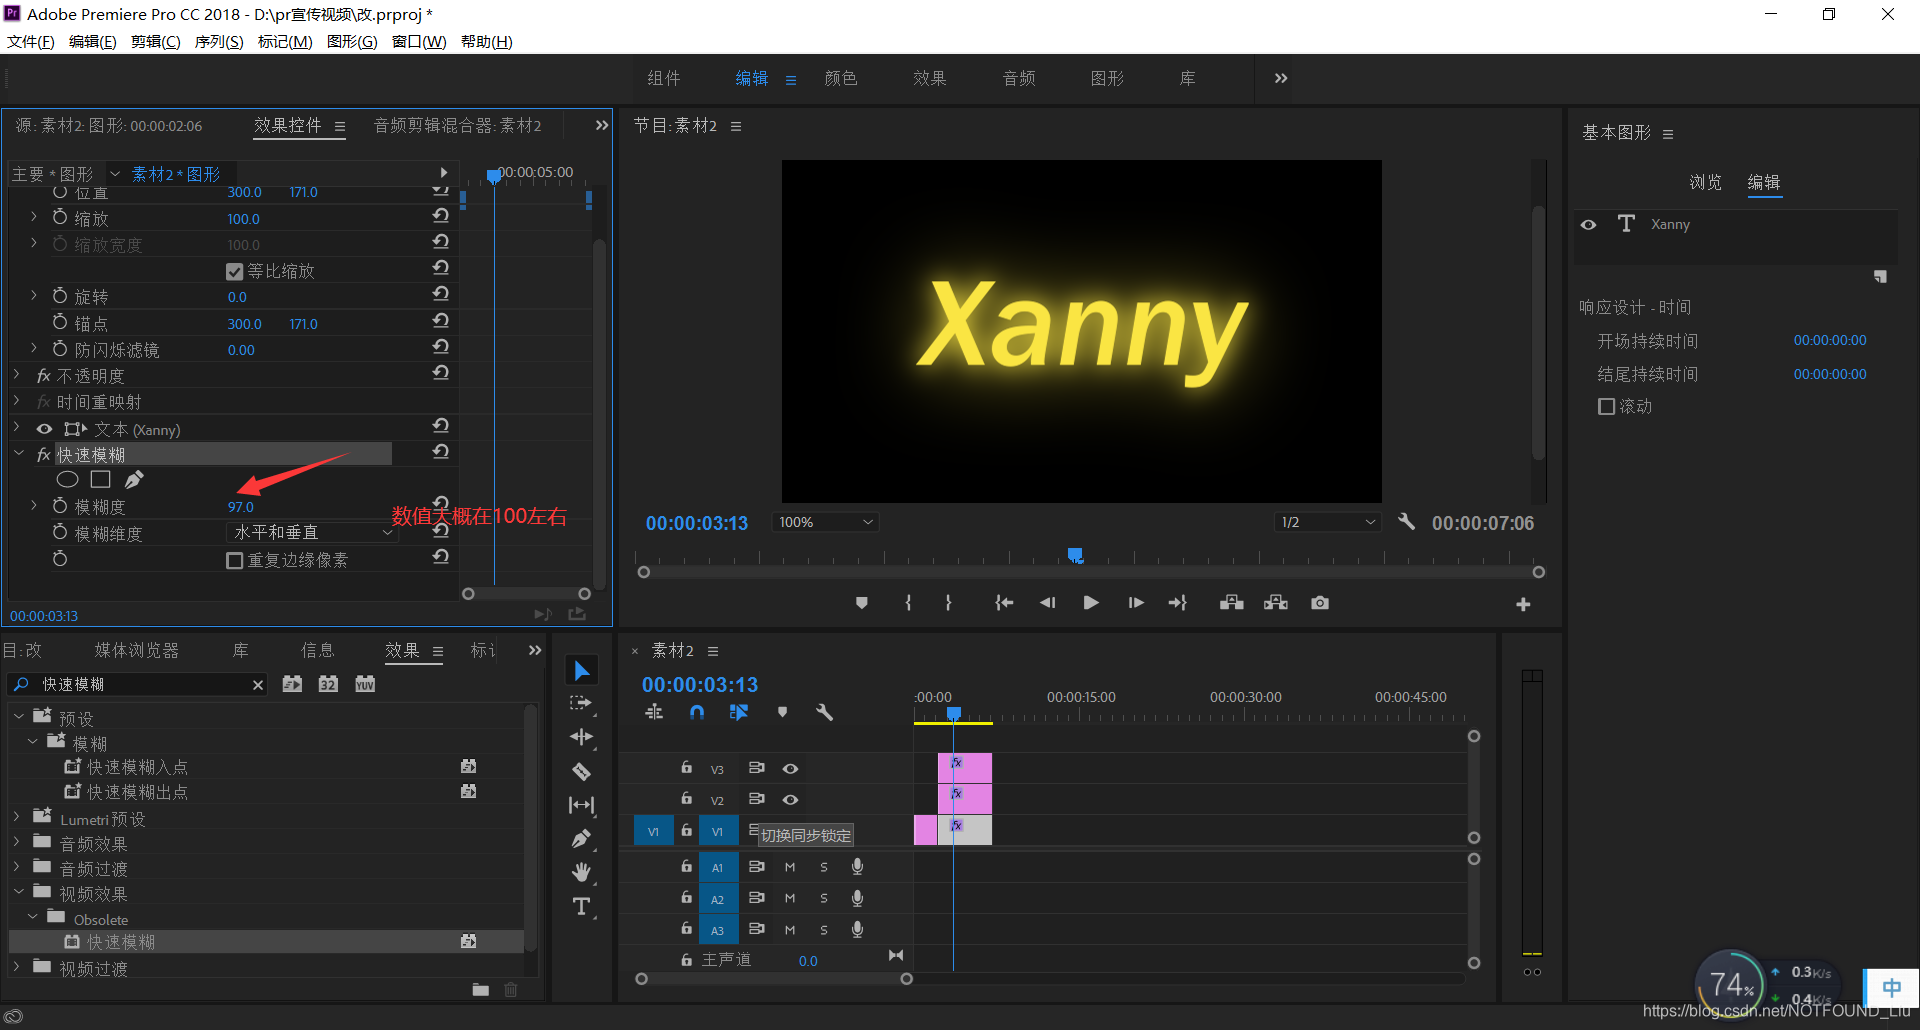1920x1030 pixels.
Task: Select the Hand tool
Action: point(581,872)
